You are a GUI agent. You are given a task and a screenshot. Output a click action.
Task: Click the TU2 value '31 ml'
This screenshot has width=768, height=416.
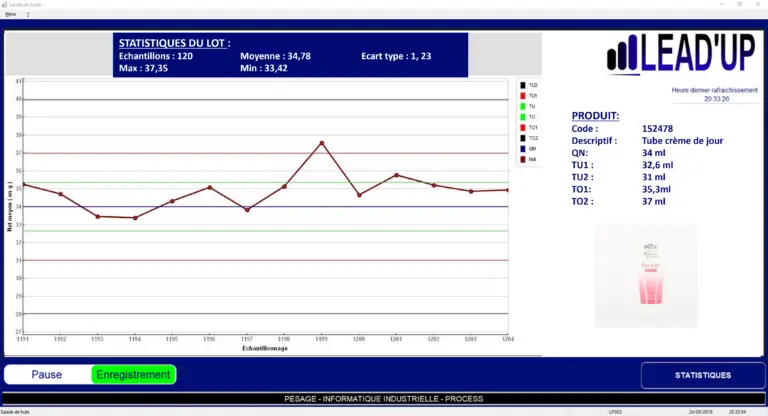tap(653, 177)
